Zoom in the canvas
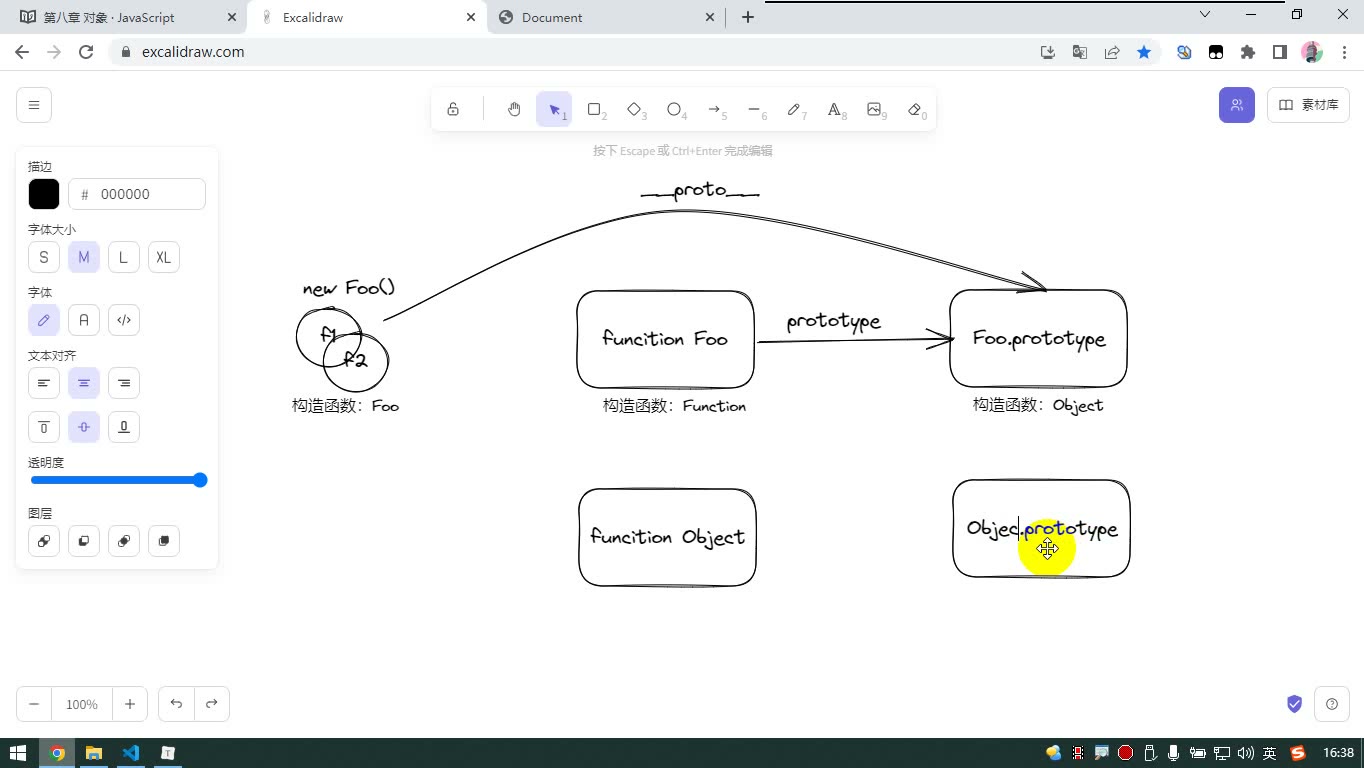 point(130,704)
